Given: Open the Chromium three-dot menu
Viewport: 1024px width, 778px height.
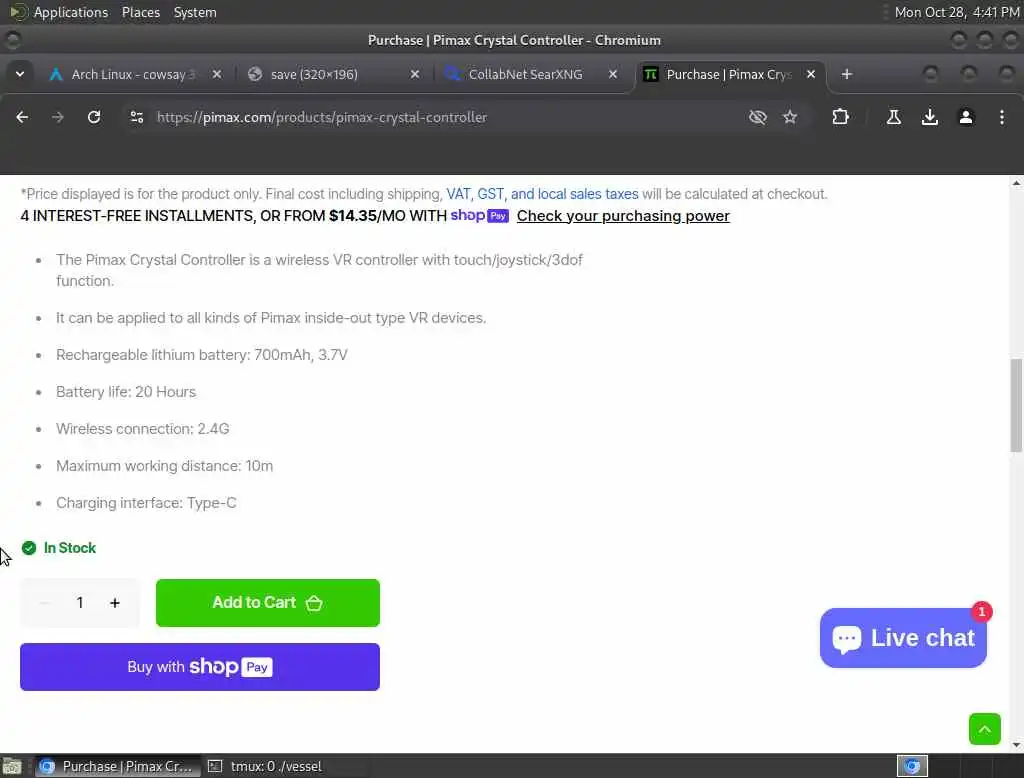Looking at the screenshot, I should click(1002, 118).
